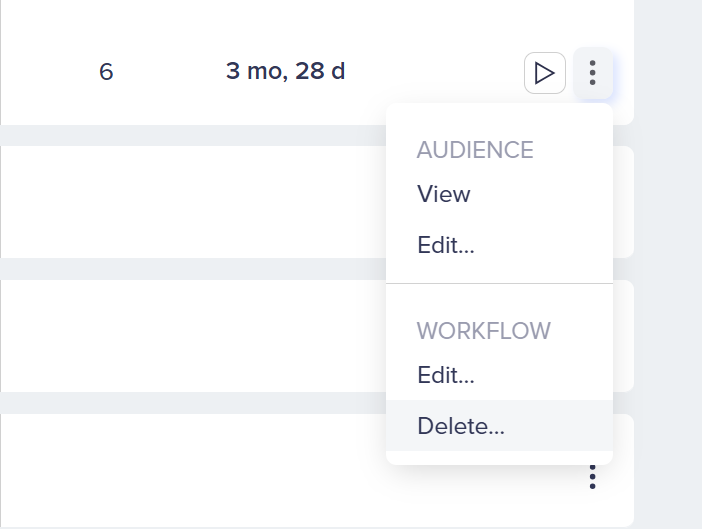Screen dimensions: 702x529
Task: Choose Edit... under the Workflow heading
Action: (446, 376)
